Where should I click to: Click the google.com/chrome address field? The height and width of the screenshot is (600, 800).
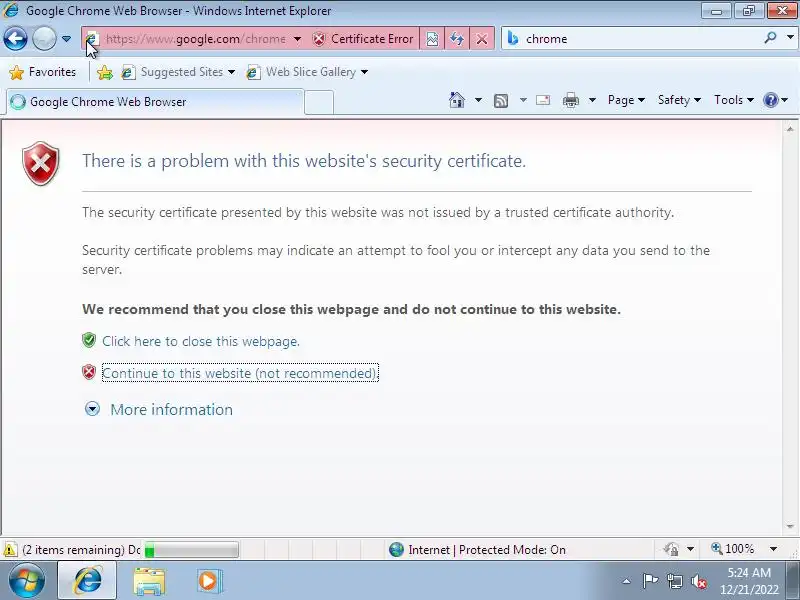coord(195,39)
